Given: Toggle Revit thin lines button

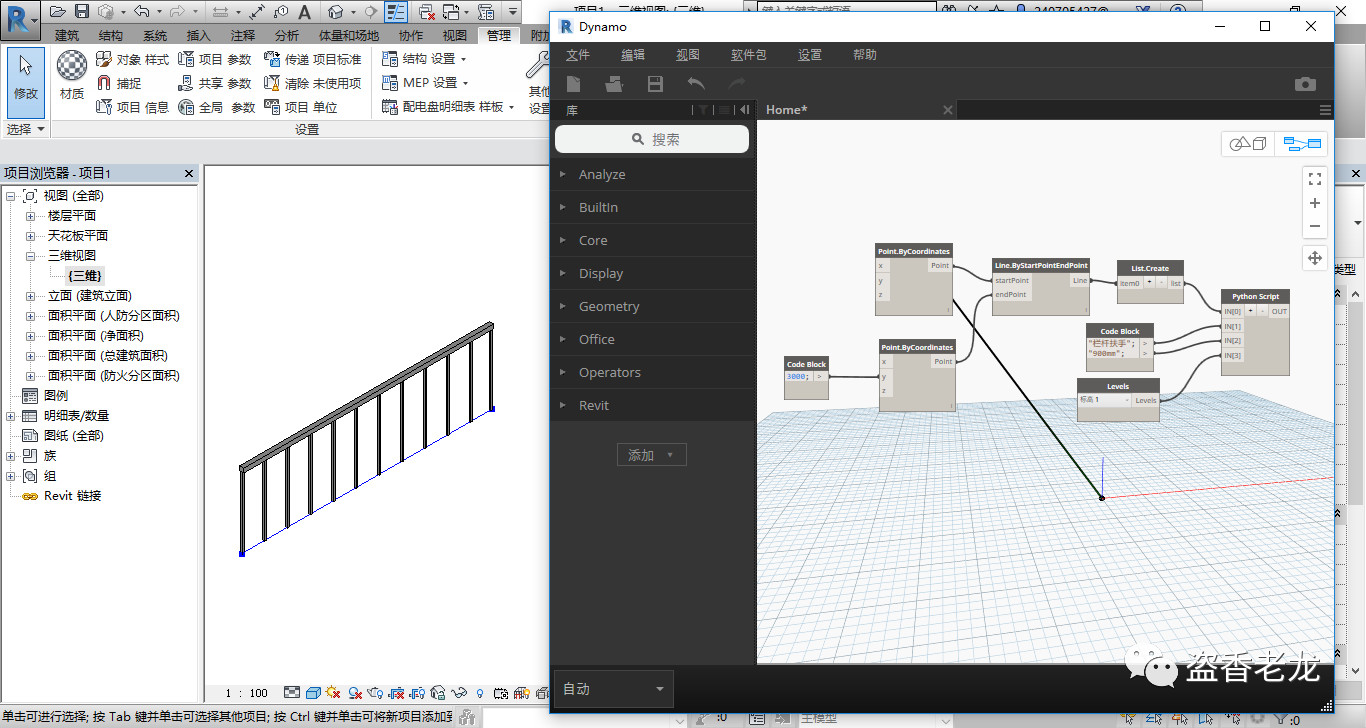Looking at the screenshot, I should (396, 12).
